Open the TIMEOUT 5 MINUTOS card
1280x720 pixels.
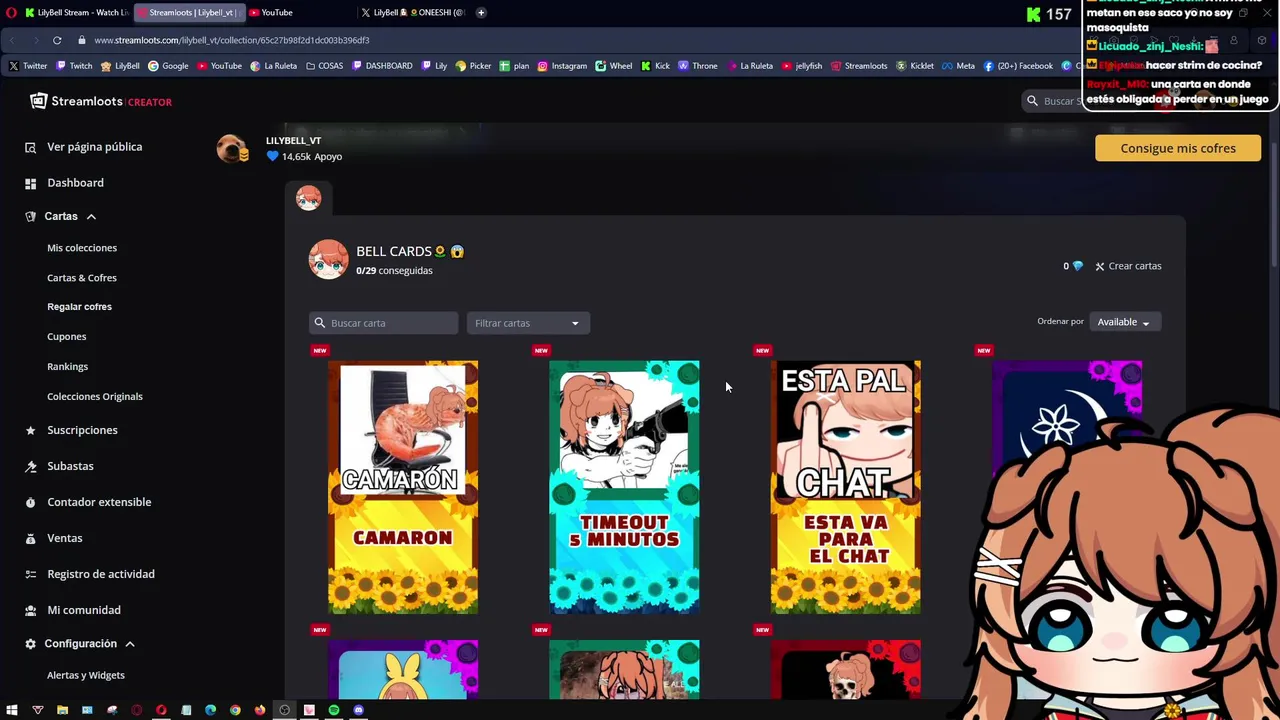624,487
